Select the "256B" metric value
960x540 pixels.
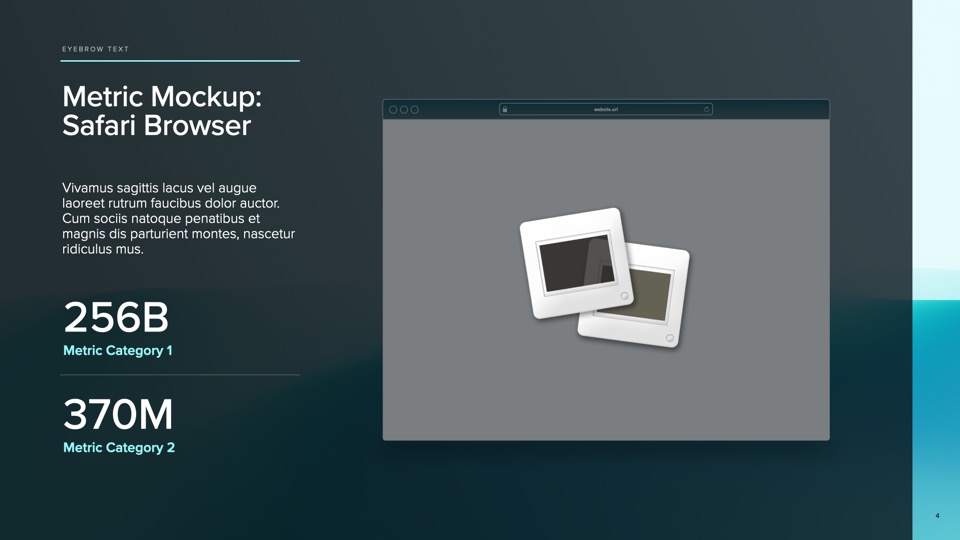pyautogui.click(x=116, y=317)
